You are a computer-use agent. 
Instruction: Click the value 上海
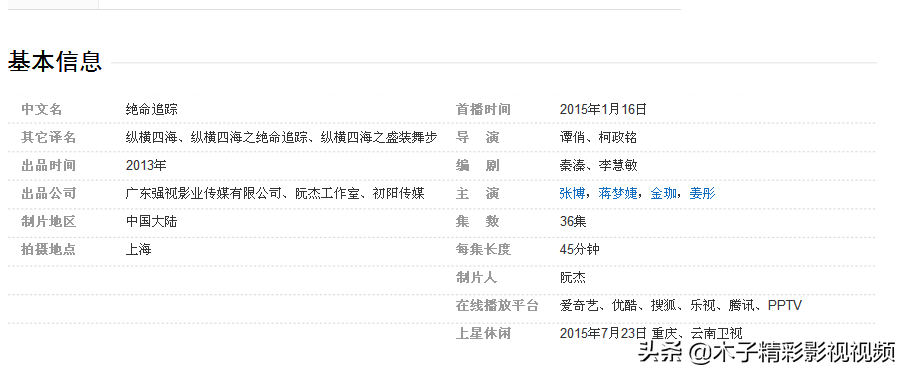(x=138, y=249)
